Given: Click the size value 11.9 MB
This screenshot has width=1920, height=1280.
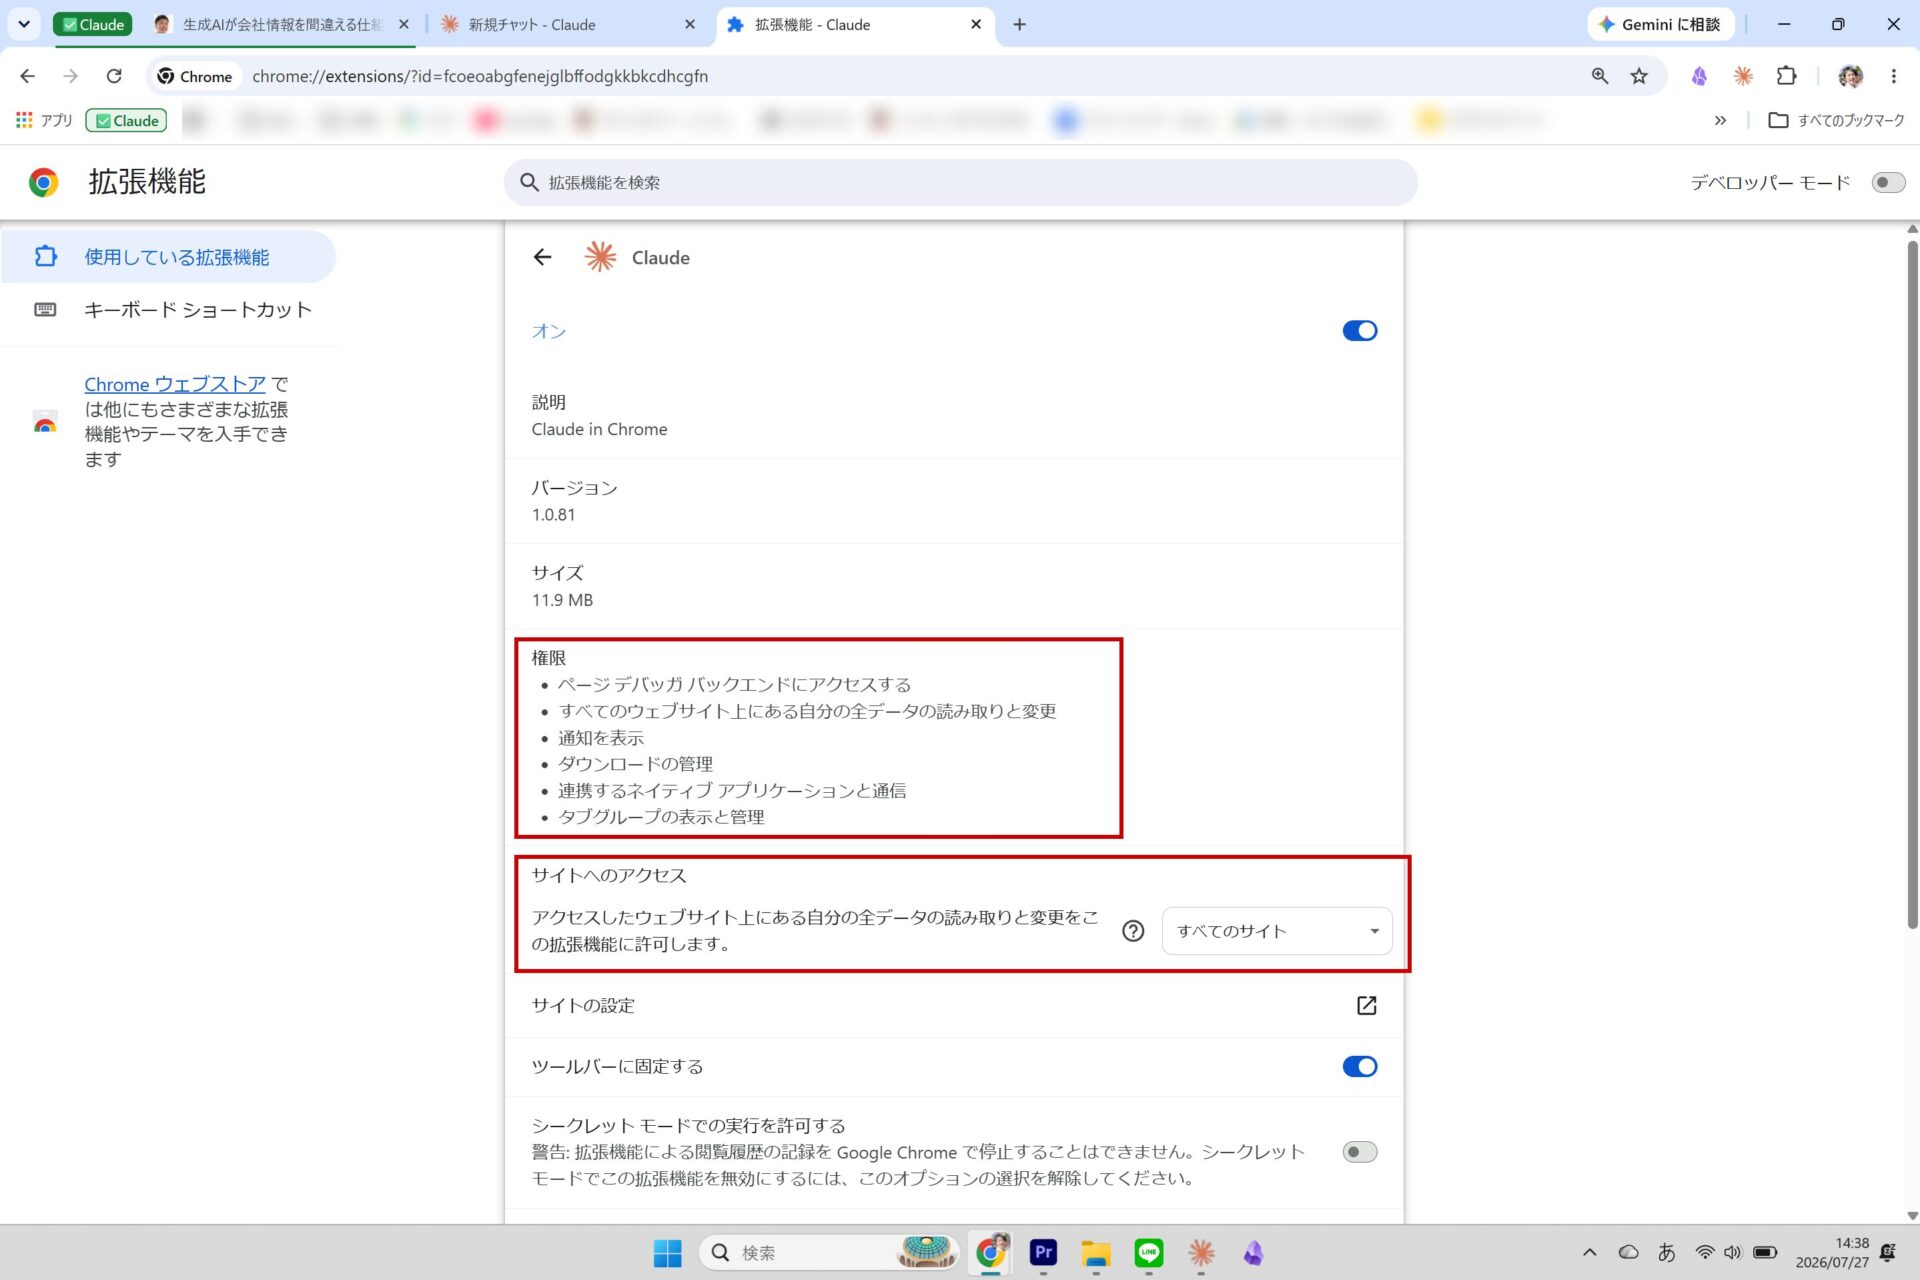Looking at the screenshot, I should click(562, 600).
